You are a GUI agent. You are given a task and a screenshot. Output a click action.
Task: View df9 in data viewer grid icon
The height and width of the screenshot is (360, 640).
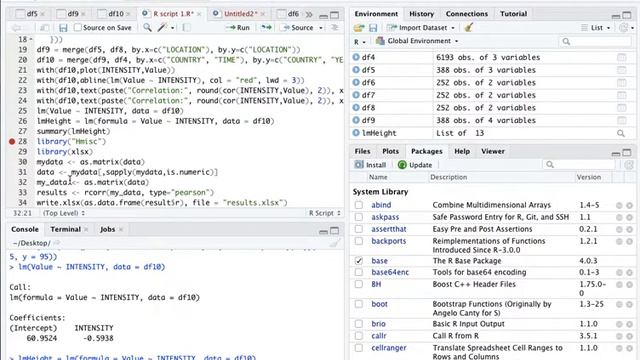(x=621, y=121)
